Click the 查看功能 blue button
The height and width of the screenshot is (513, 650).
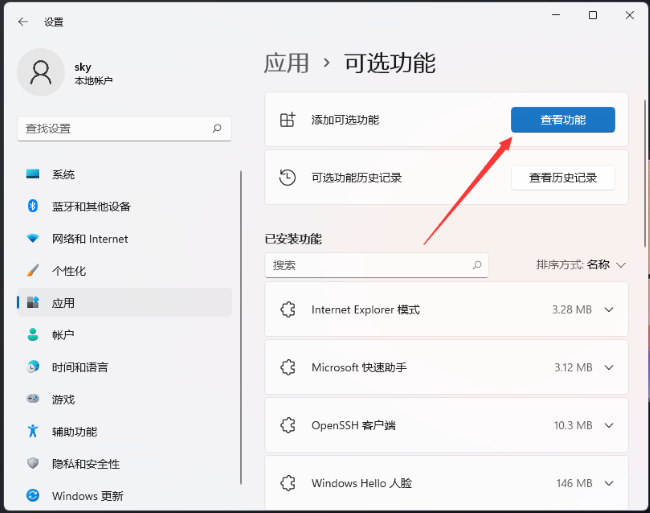coord(563,120)
